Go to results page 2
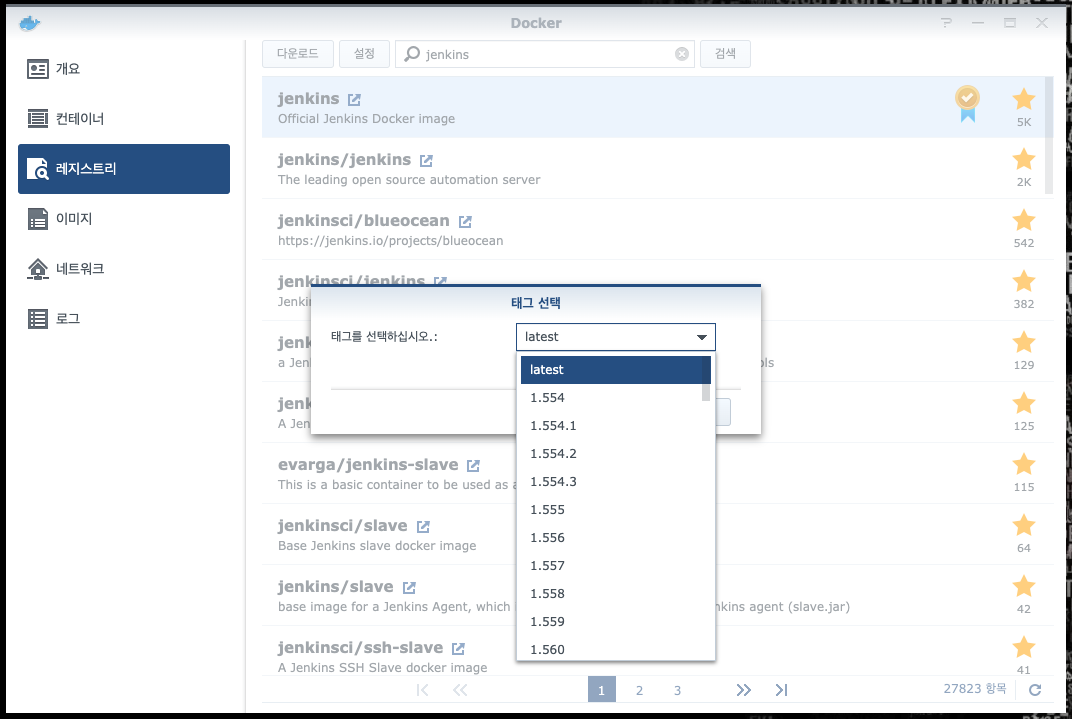This screenshot has height=719, width=1072. 639,690
